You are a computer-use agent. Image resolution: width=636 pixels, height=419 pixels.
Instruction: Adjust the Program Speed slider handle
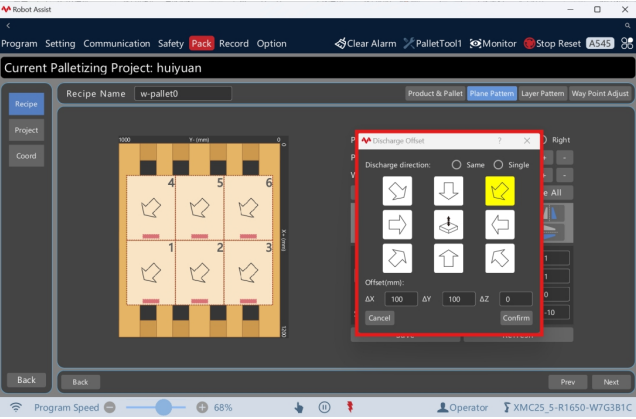[163, 407]
